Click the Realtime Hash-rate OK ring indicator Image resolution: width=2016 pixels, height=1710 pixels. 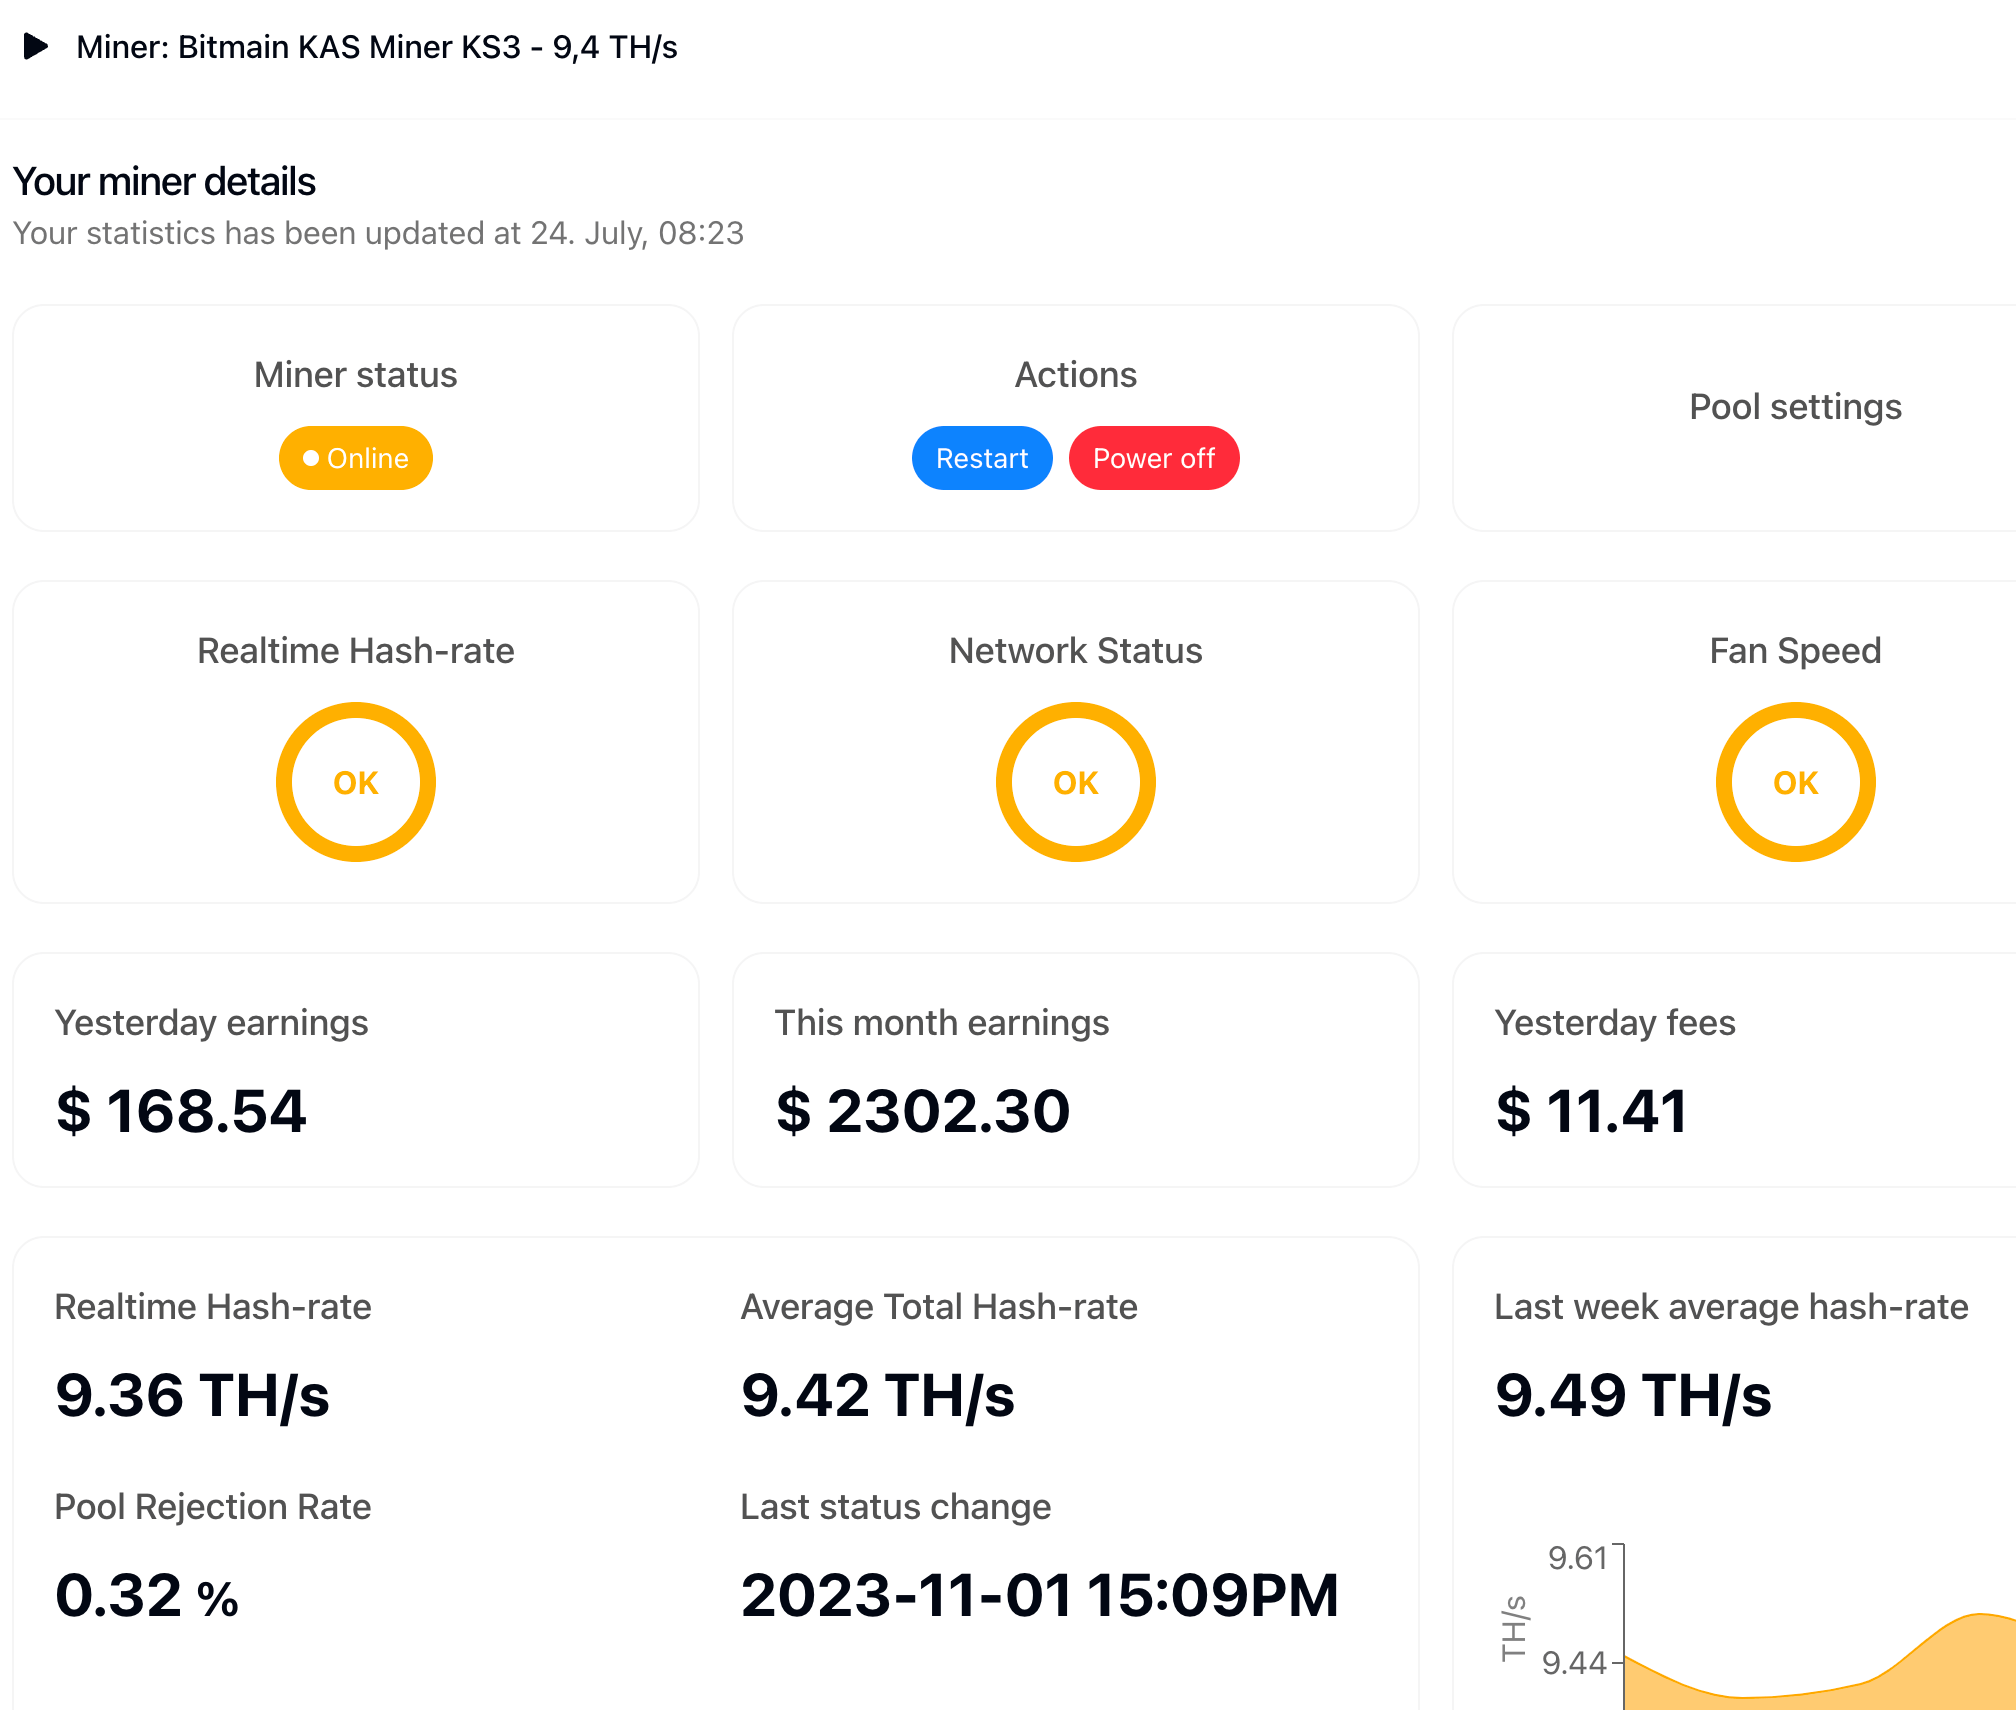[356, 782]
